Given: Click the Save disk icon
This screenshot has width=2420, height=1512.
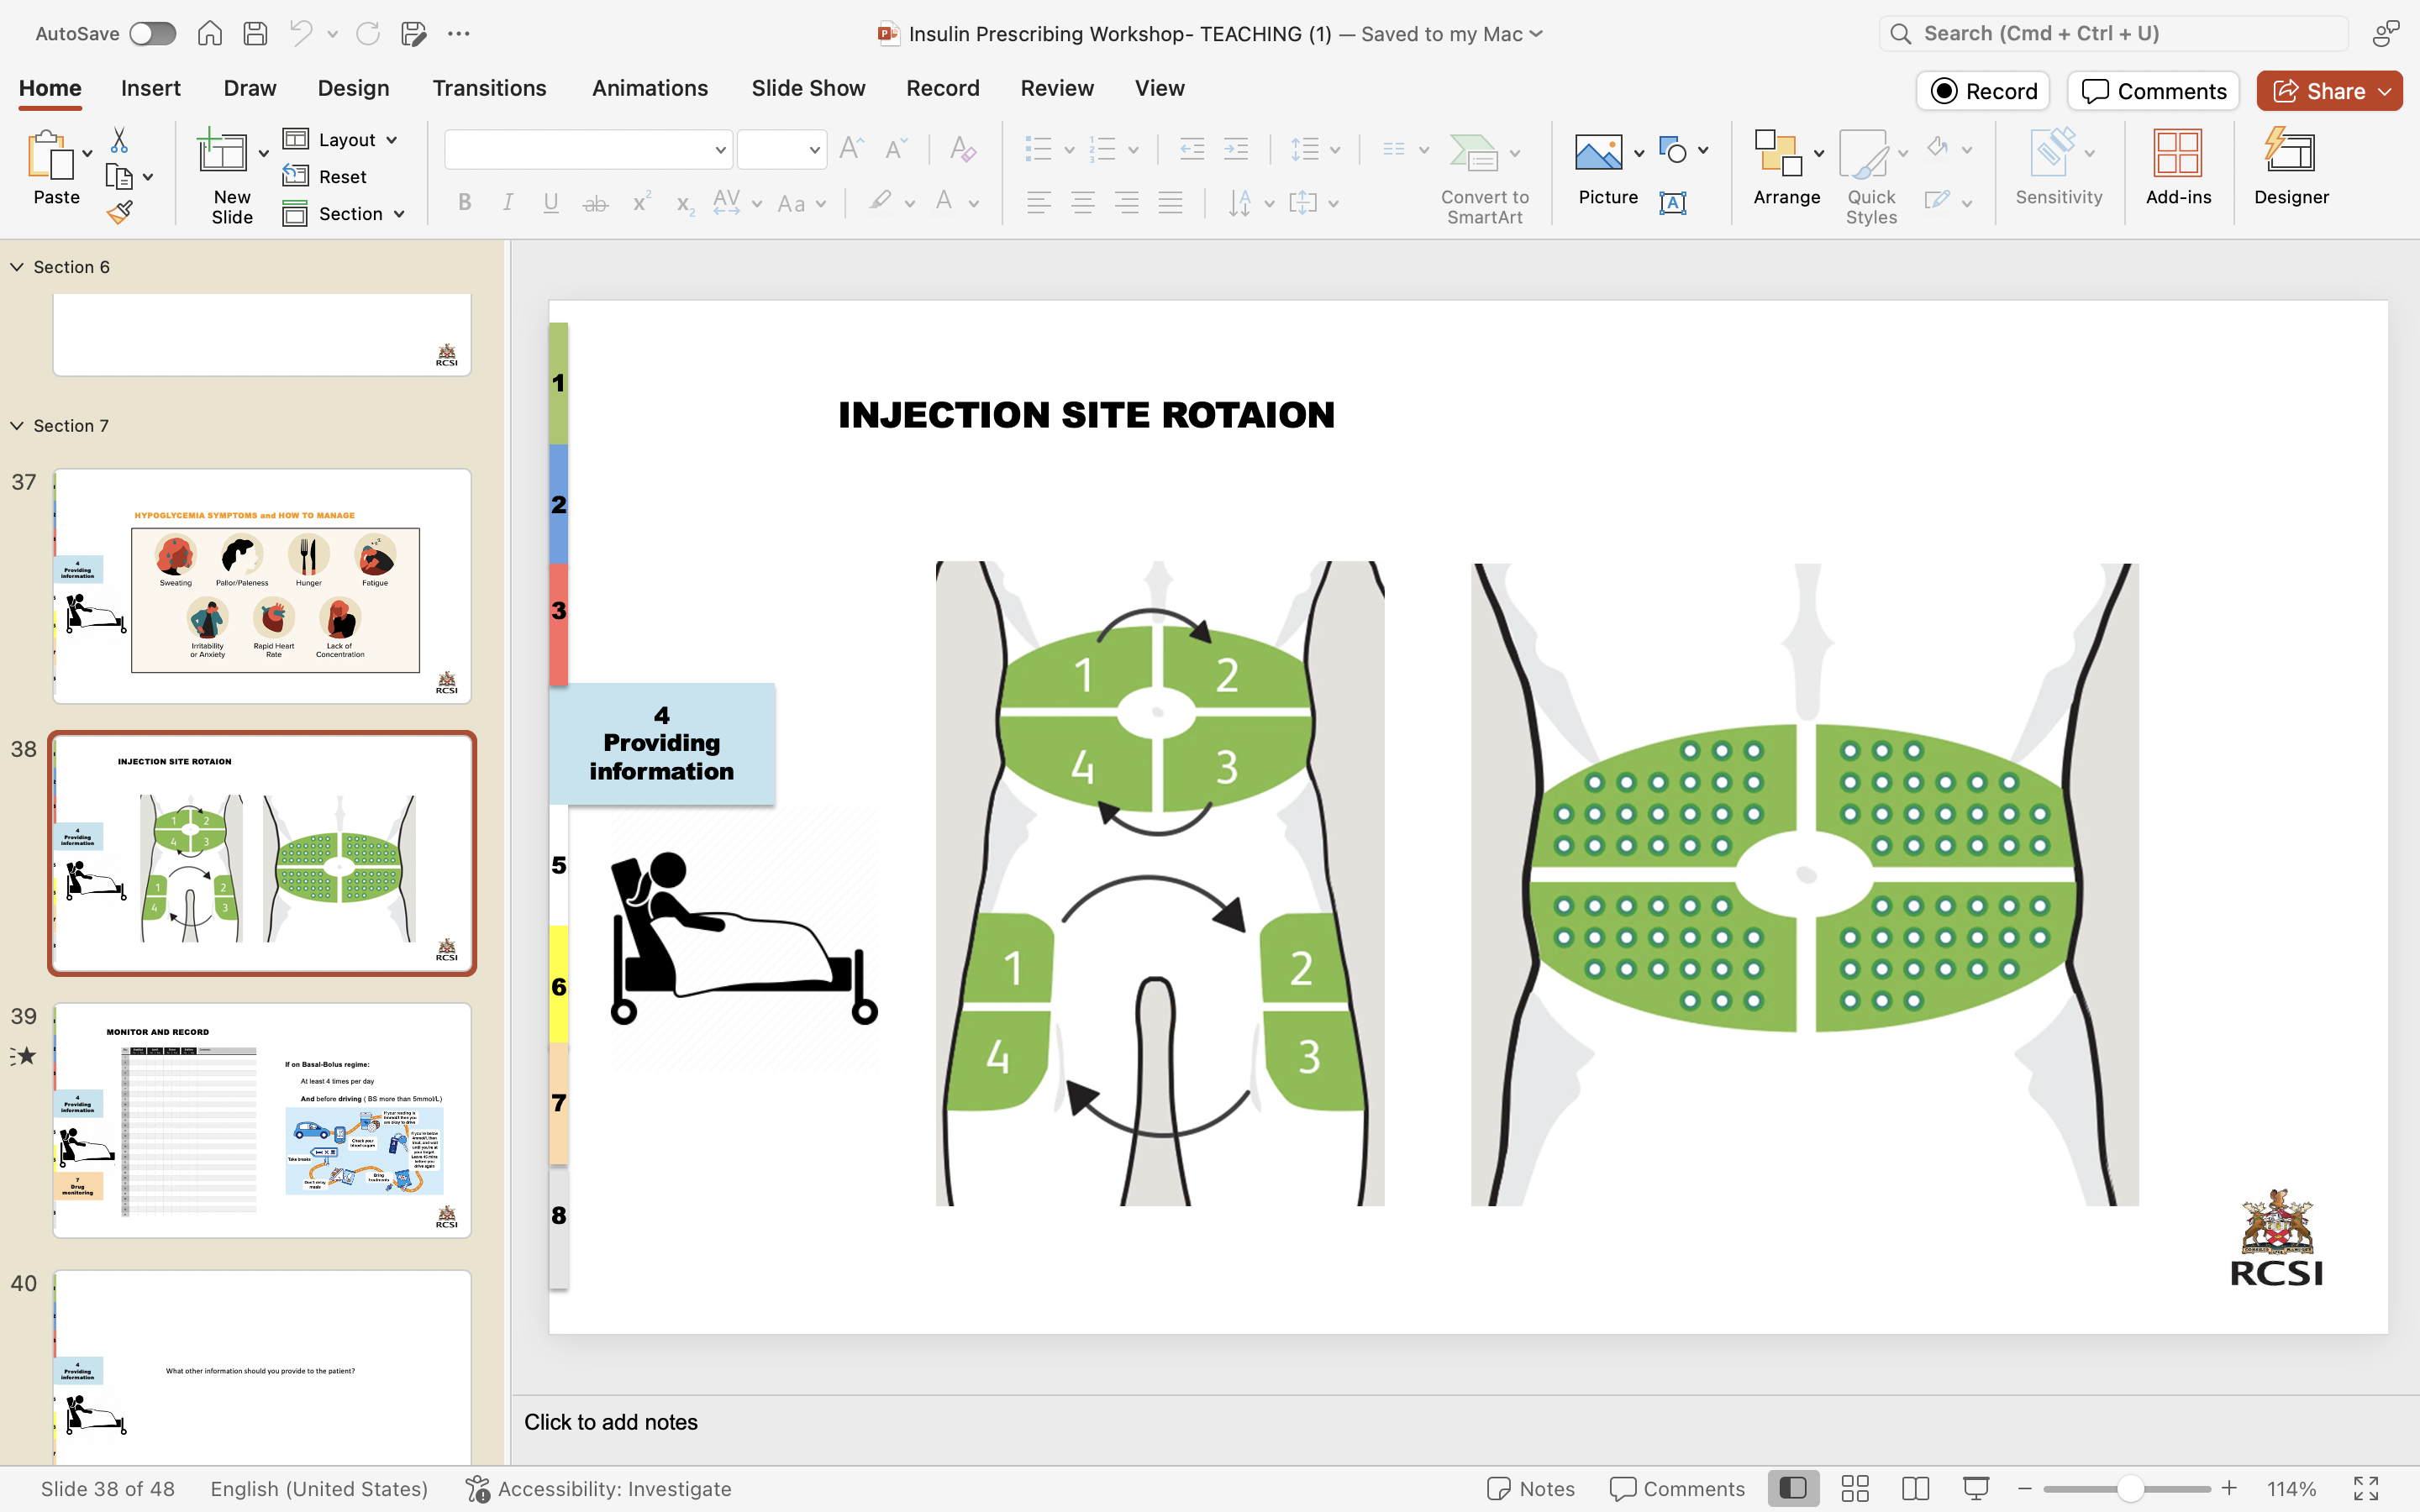Looking at the screenshot, I should tap(255, 34).
